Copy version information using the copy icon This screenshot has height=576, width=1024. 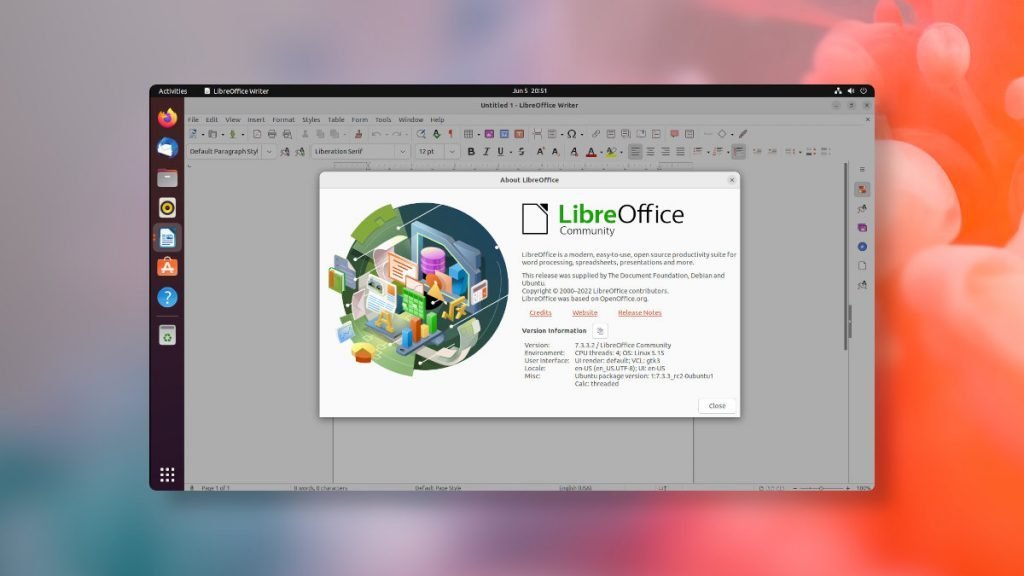tap(600, 330)
